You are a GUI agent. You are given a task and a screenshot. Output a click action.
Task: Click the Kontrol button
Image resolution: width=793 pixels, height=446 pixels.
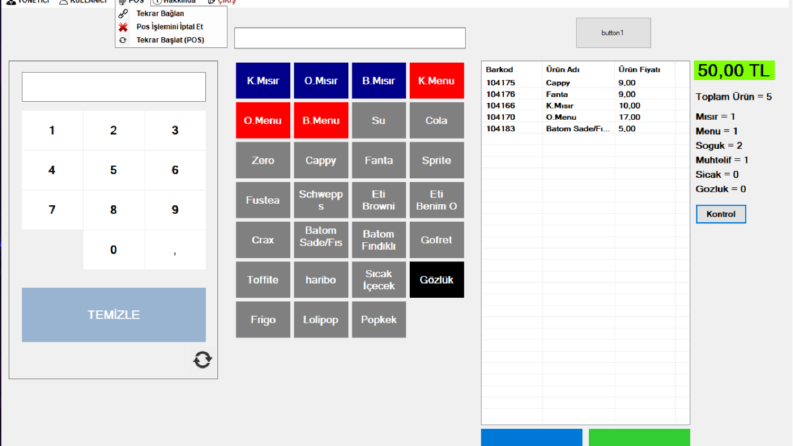(x=721, y=214)
